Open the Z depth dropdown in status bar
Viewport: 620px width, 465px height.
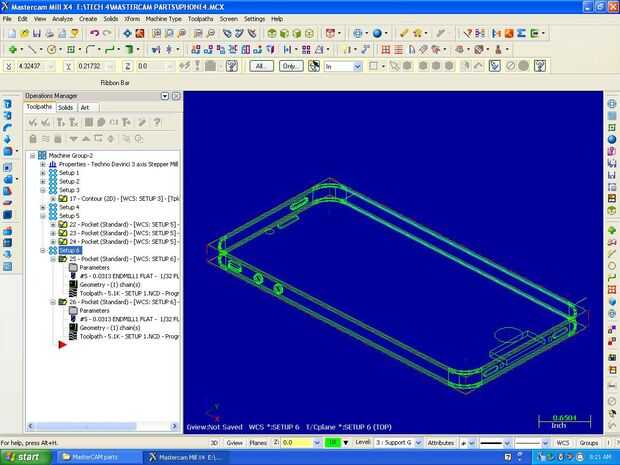(317, 443)
